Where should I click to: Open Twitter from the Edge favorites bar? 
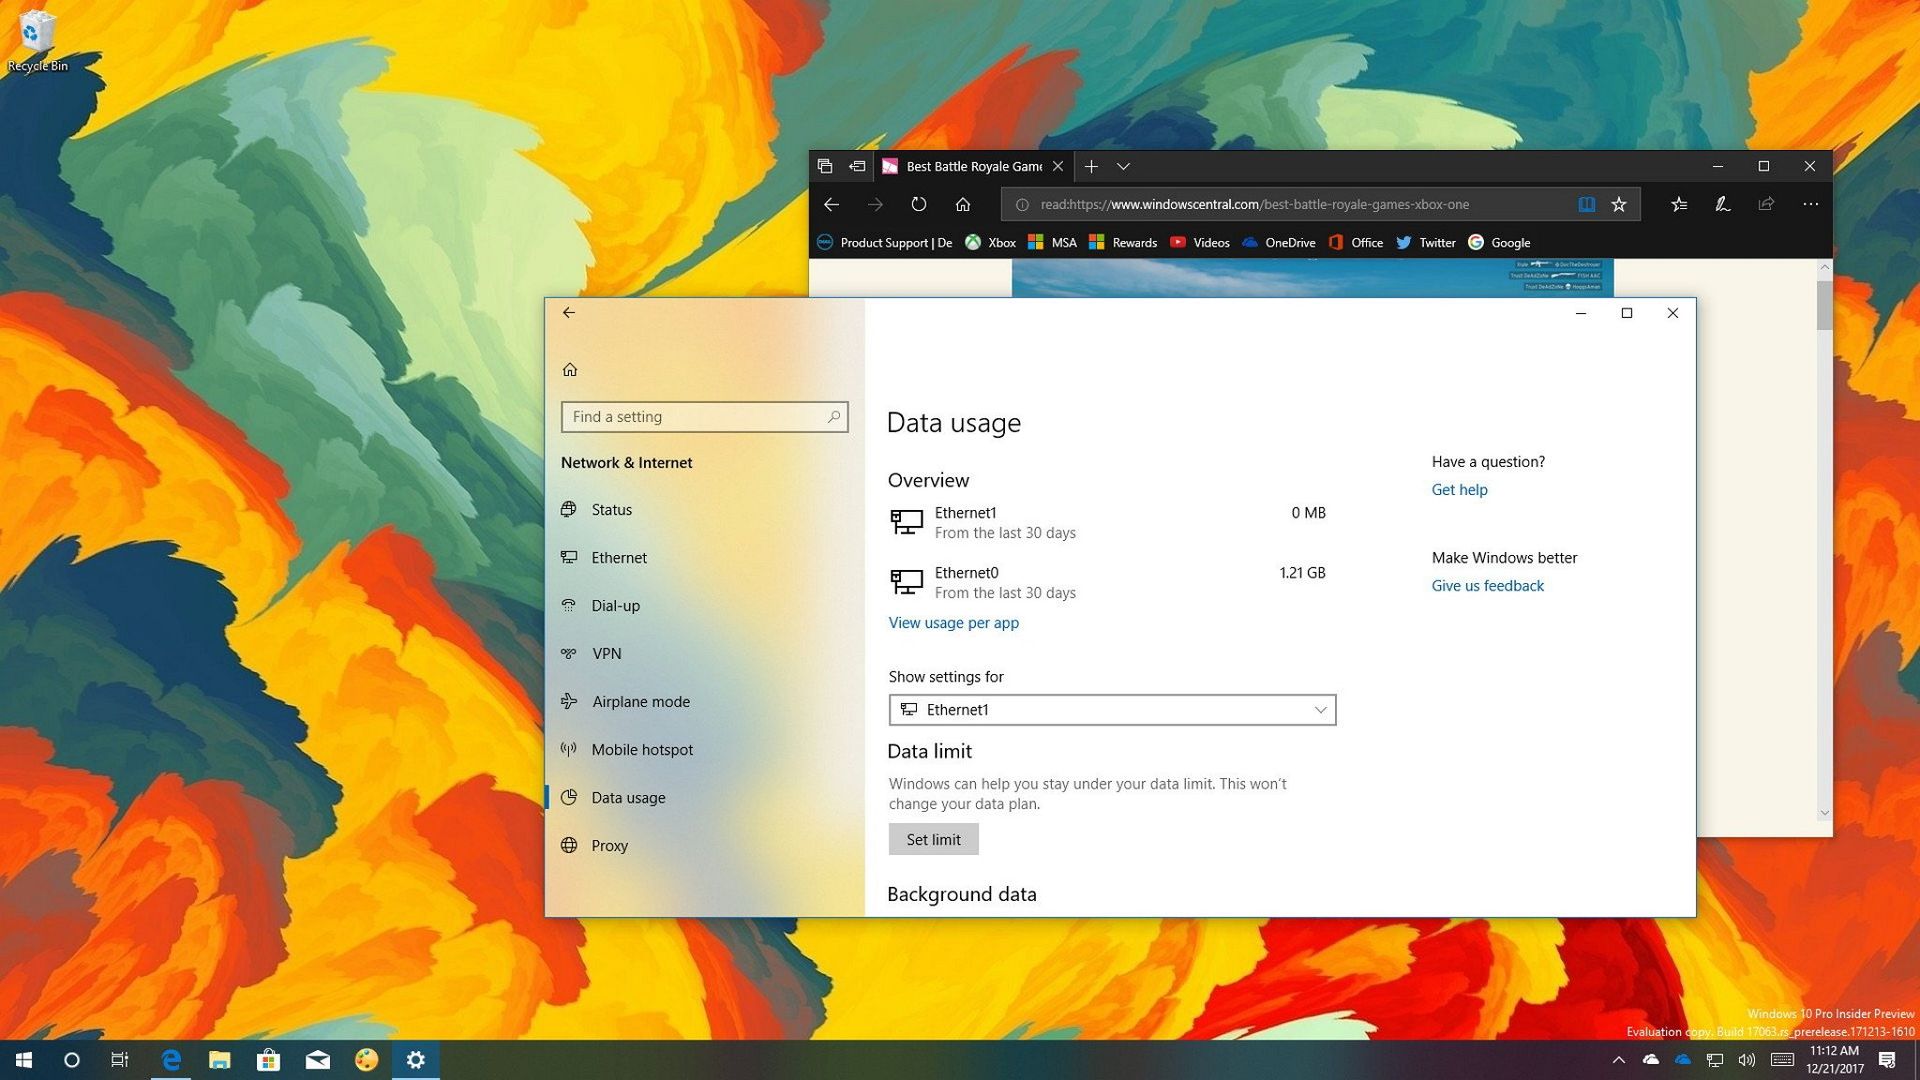[1435, 242]
